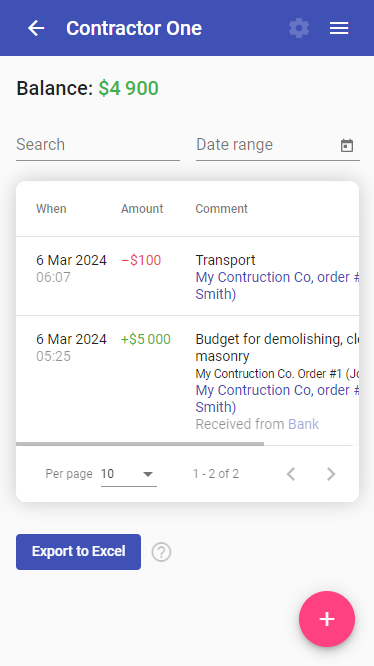Expand the Per page dropdown
374x666 pixels.
129,474
